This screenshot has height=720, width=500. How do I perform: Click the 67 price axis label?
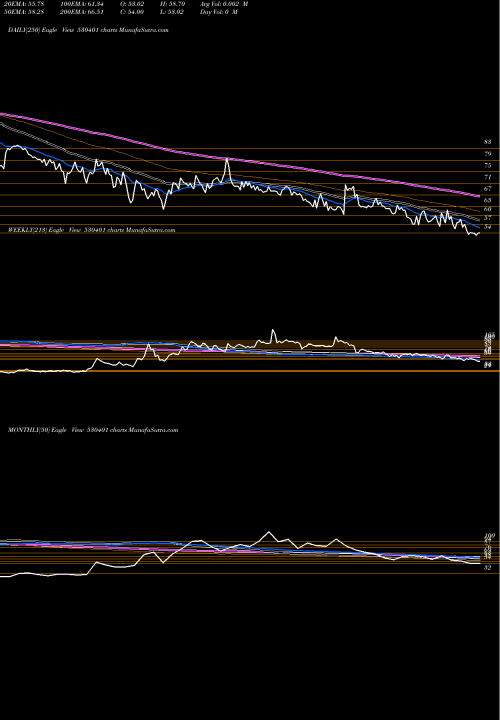(488, 189)
